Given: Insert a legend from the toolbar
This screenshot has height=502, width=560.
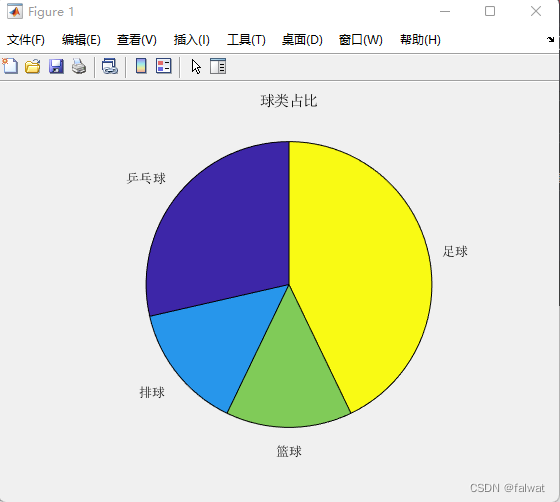Looking at the screenshot, I should pyautogui.click(x=164, y=66).
